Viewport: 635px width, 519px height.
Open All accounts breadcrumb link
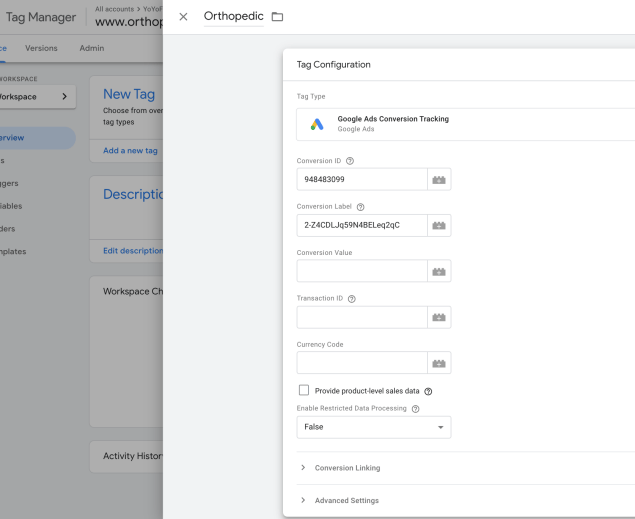114,9
